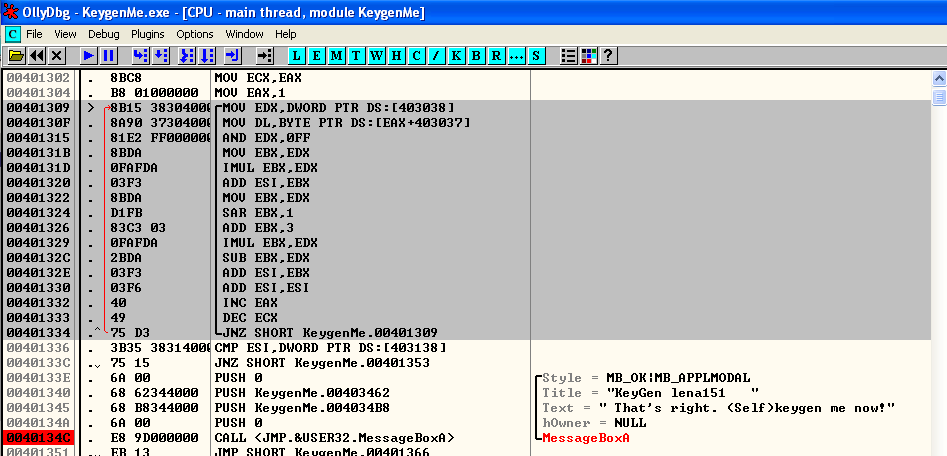
Task: Click the Go to address arrow icon
Action: (265, 56)
